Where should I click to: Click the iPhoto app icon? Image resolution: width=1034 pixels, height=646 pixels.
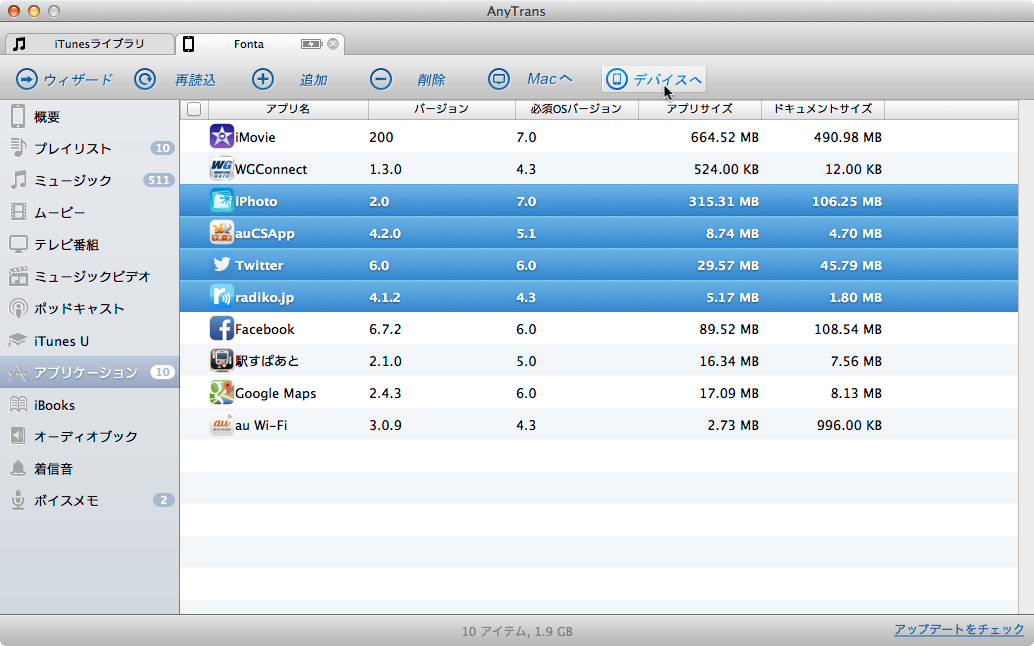(222, 200)
